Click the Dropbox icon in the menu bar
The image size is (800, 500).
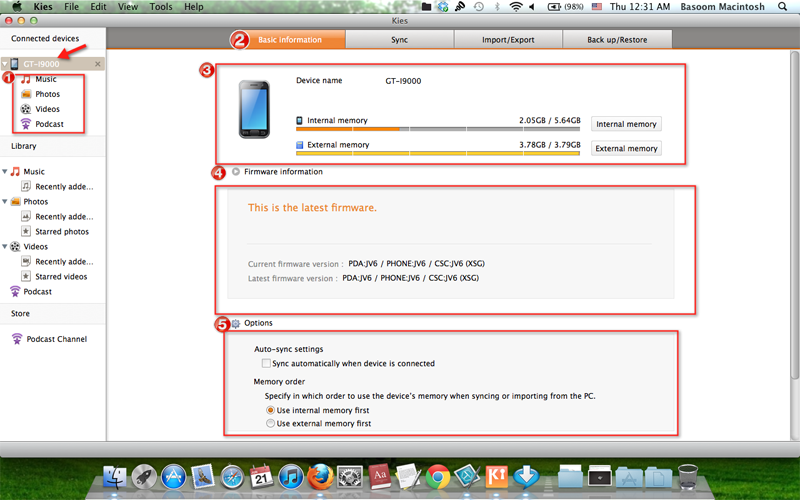(443, 7)
